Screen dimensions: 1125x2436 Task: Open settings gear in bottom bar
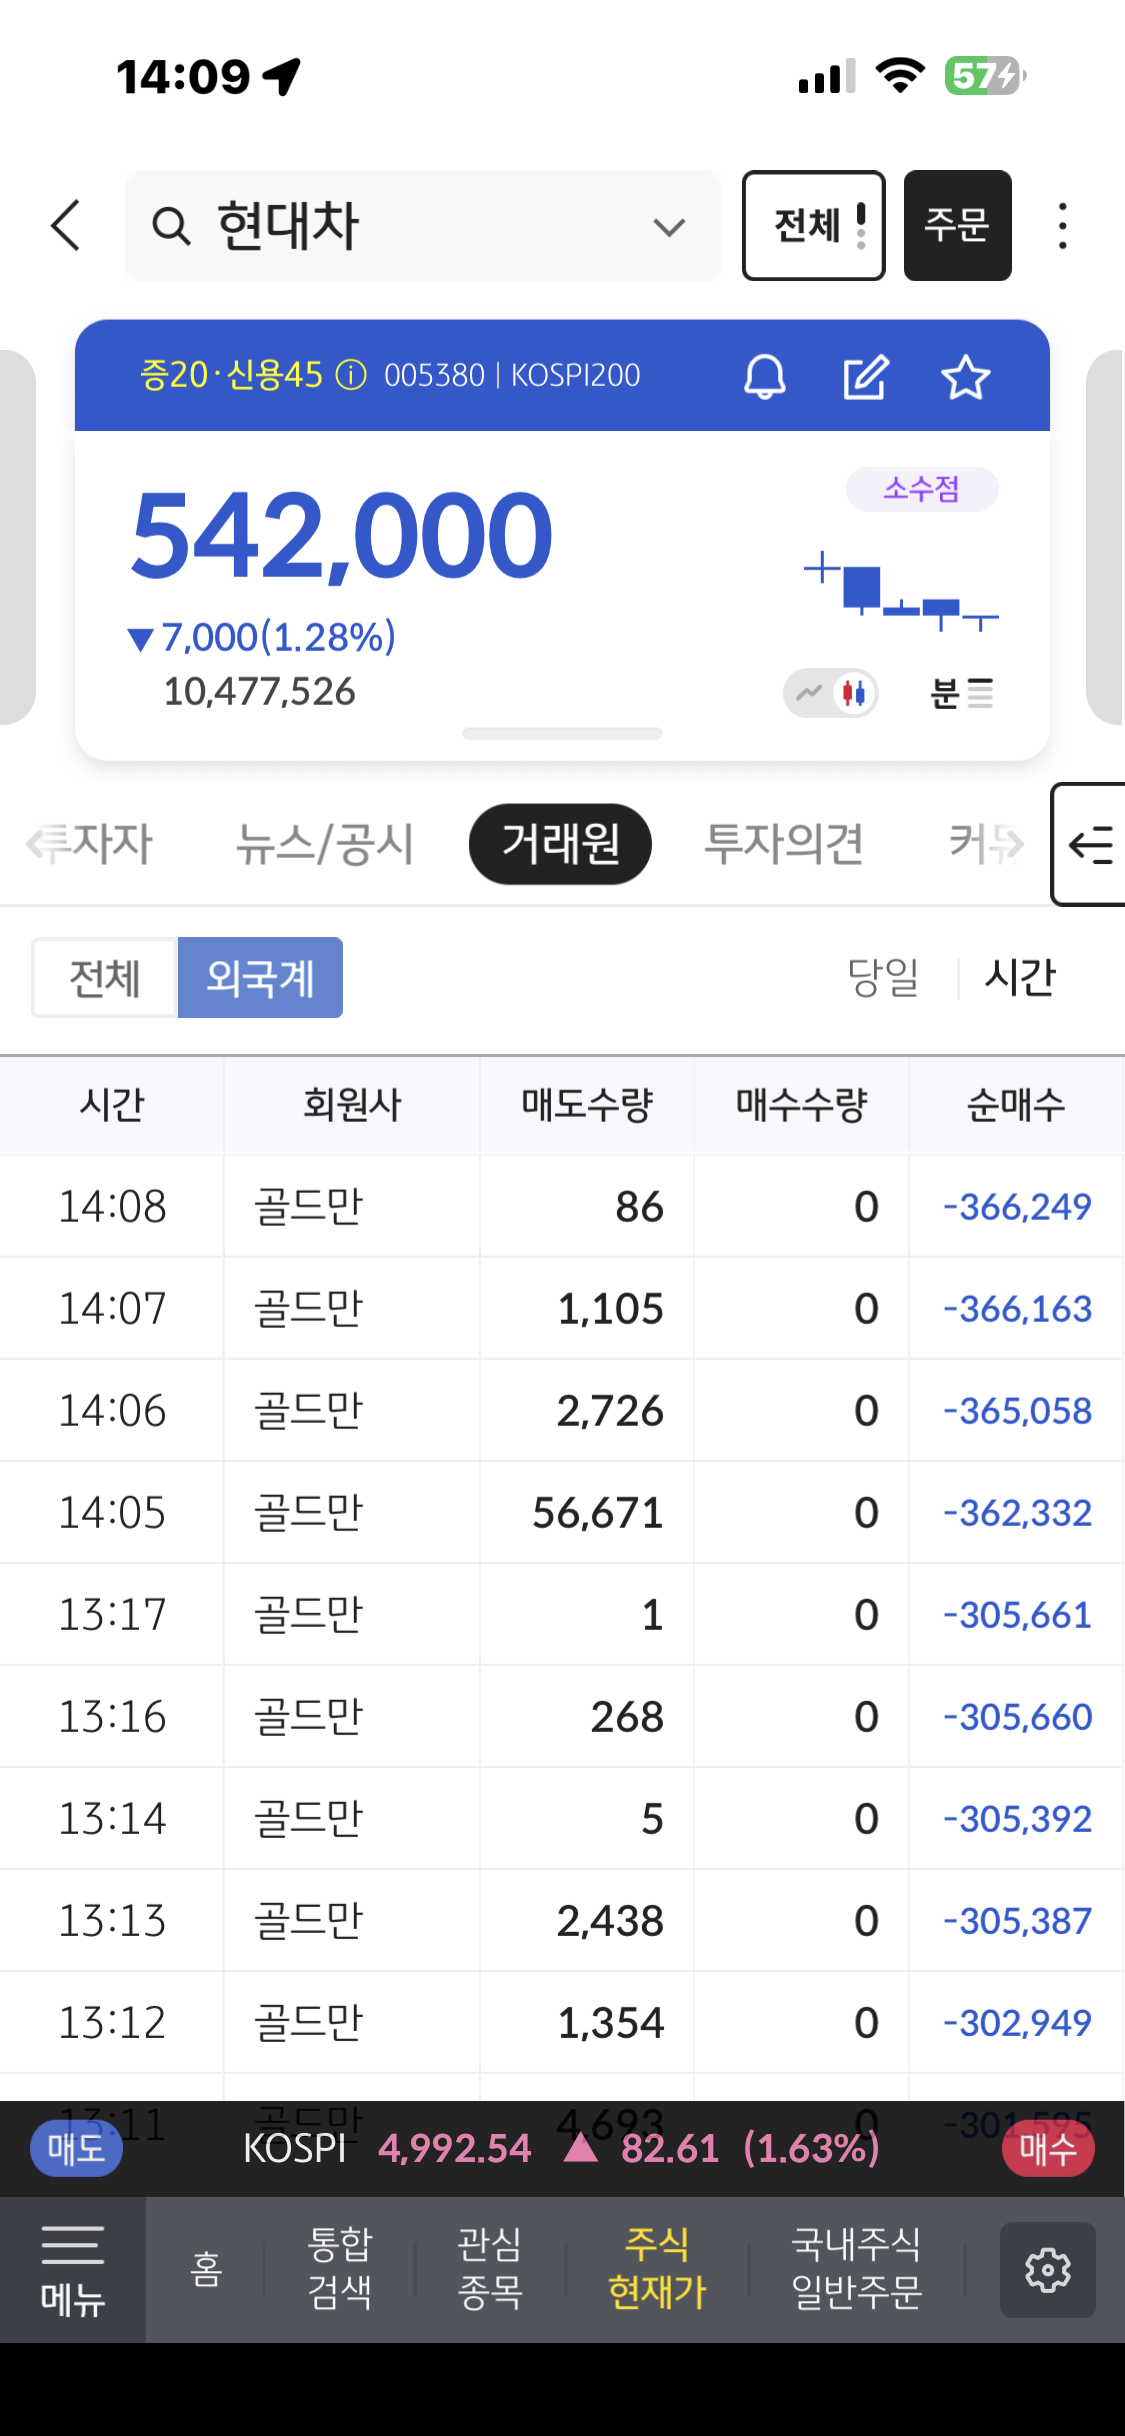pyautogui.click(x=1047, y=2269)
